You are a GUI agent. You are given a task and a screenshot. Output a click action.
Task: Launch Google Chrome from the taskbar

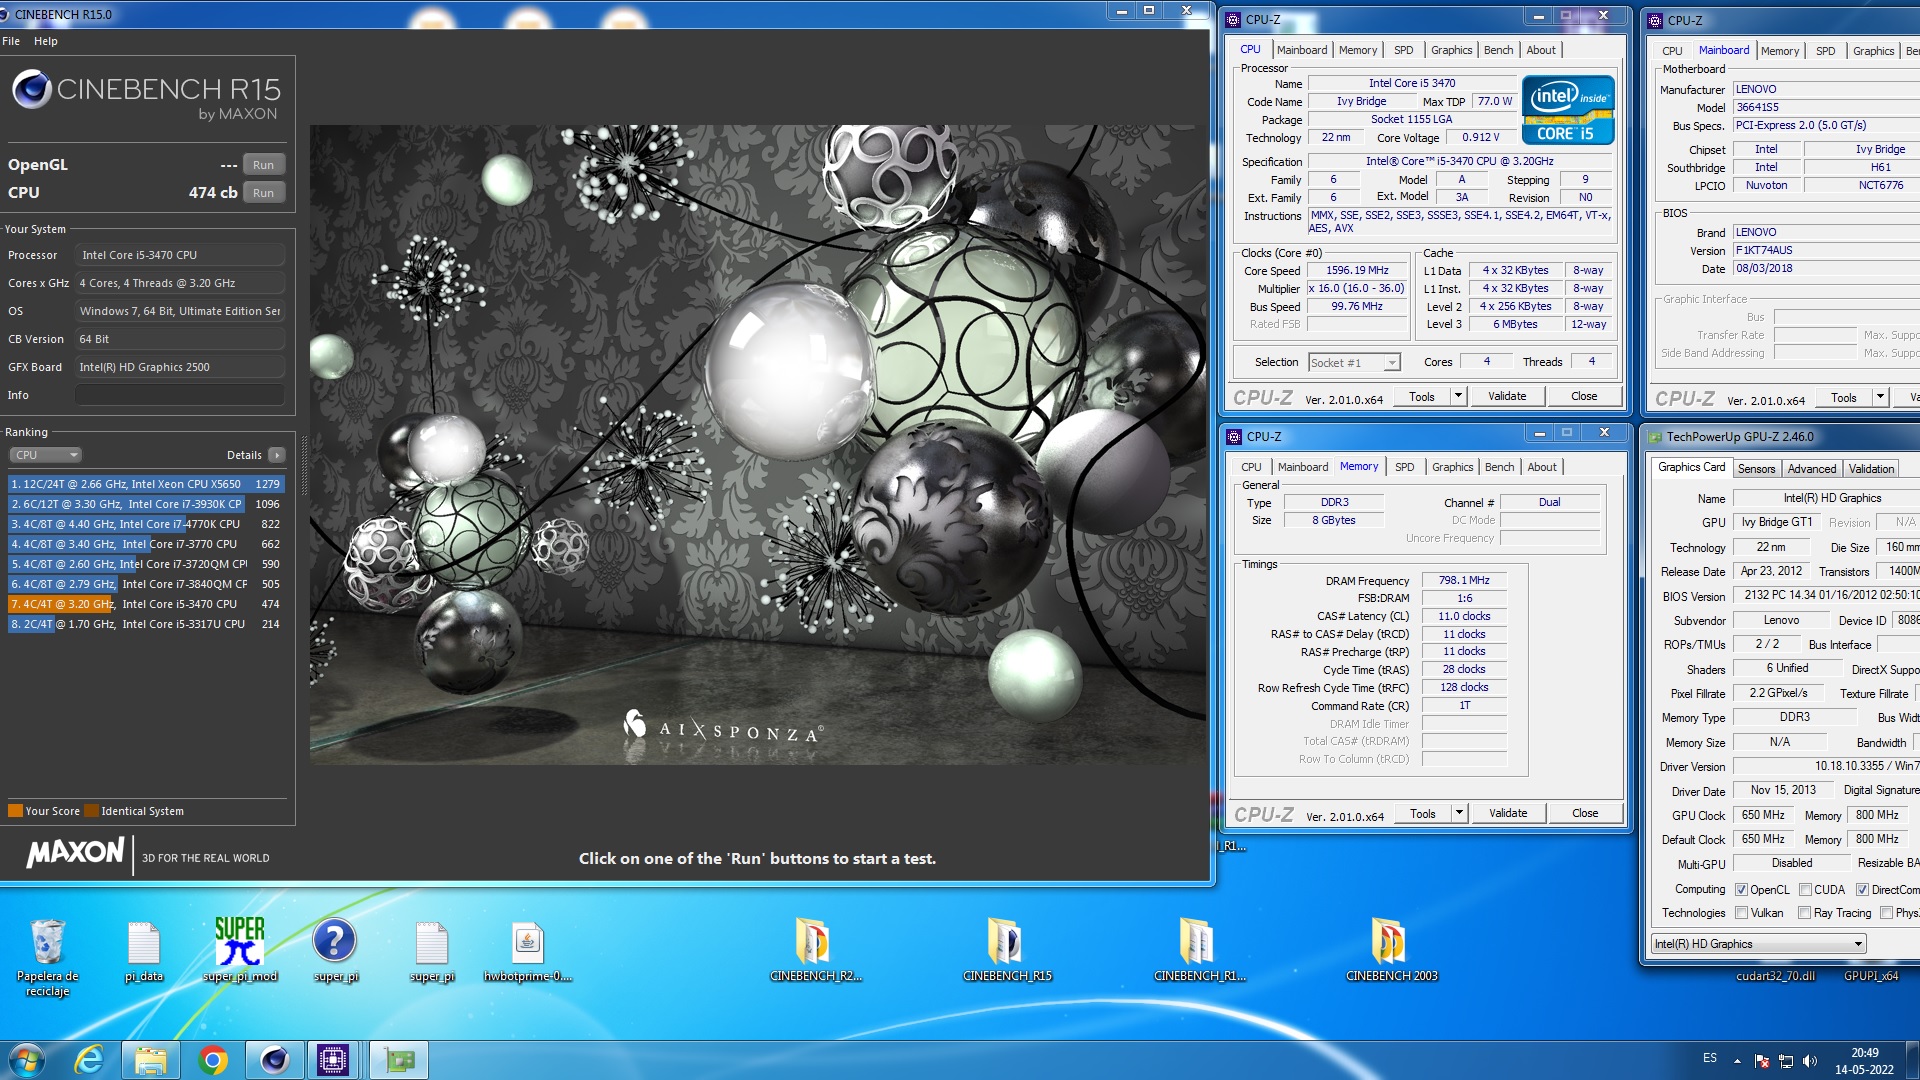pyautogui.click(x=213, y=1060)
